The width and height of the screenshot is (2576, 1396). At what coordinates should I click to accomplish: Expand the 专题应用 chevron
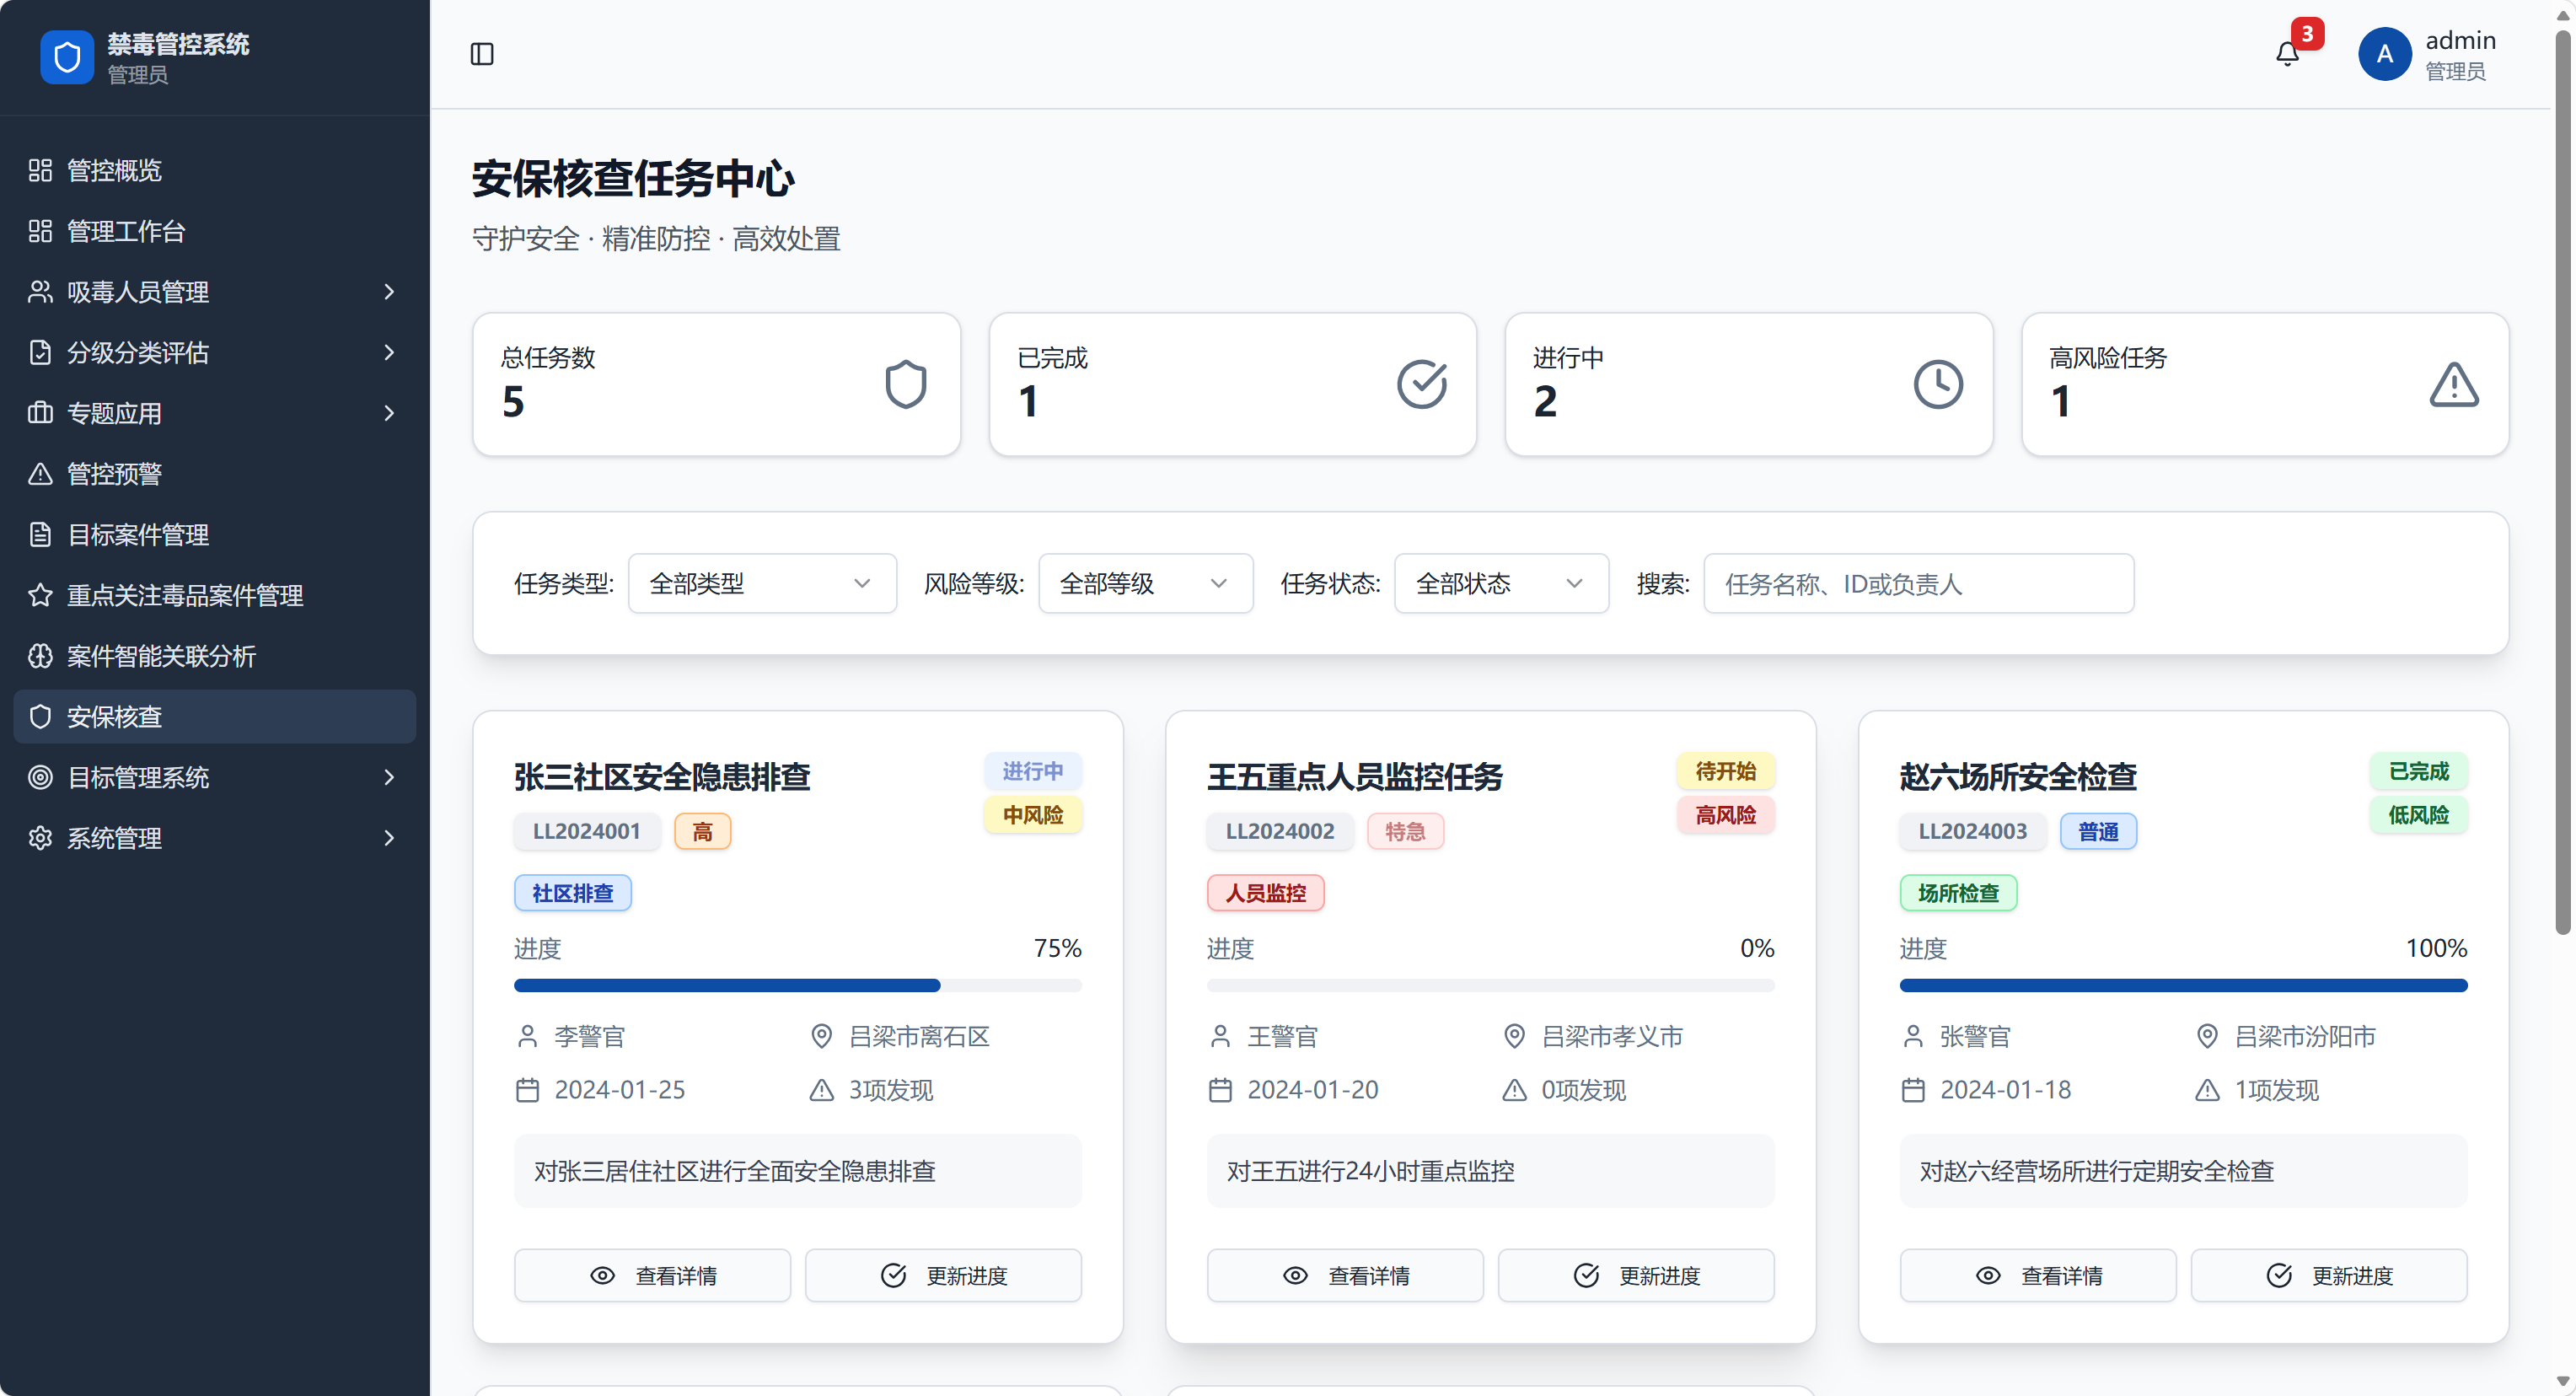click(x=389, y=413)
